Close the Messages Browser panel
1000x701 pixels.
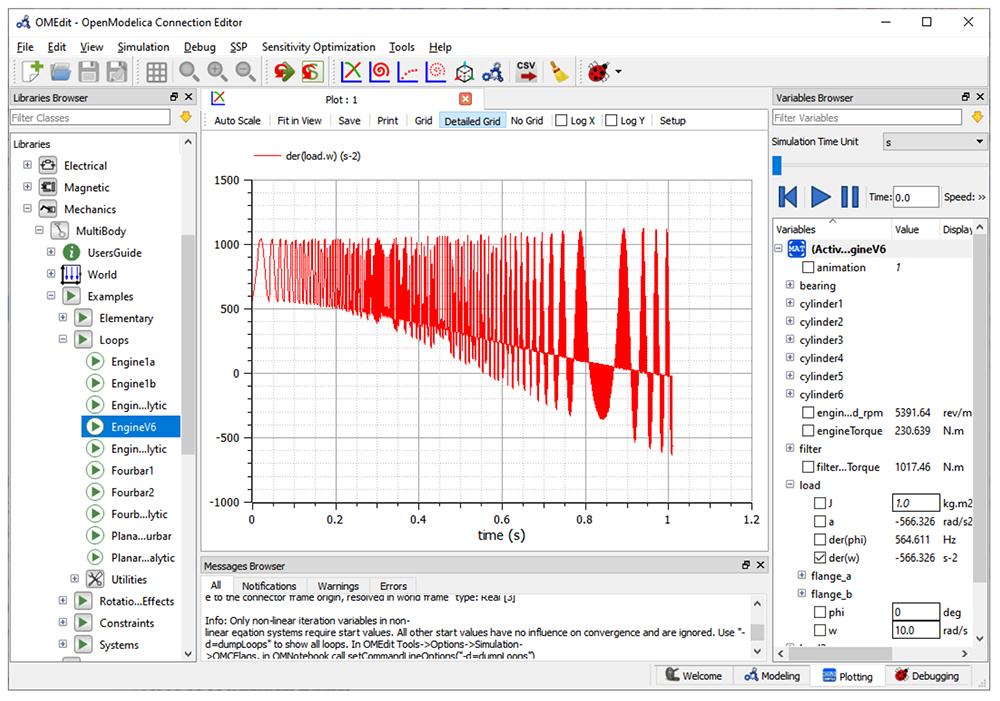pos(760,565)
